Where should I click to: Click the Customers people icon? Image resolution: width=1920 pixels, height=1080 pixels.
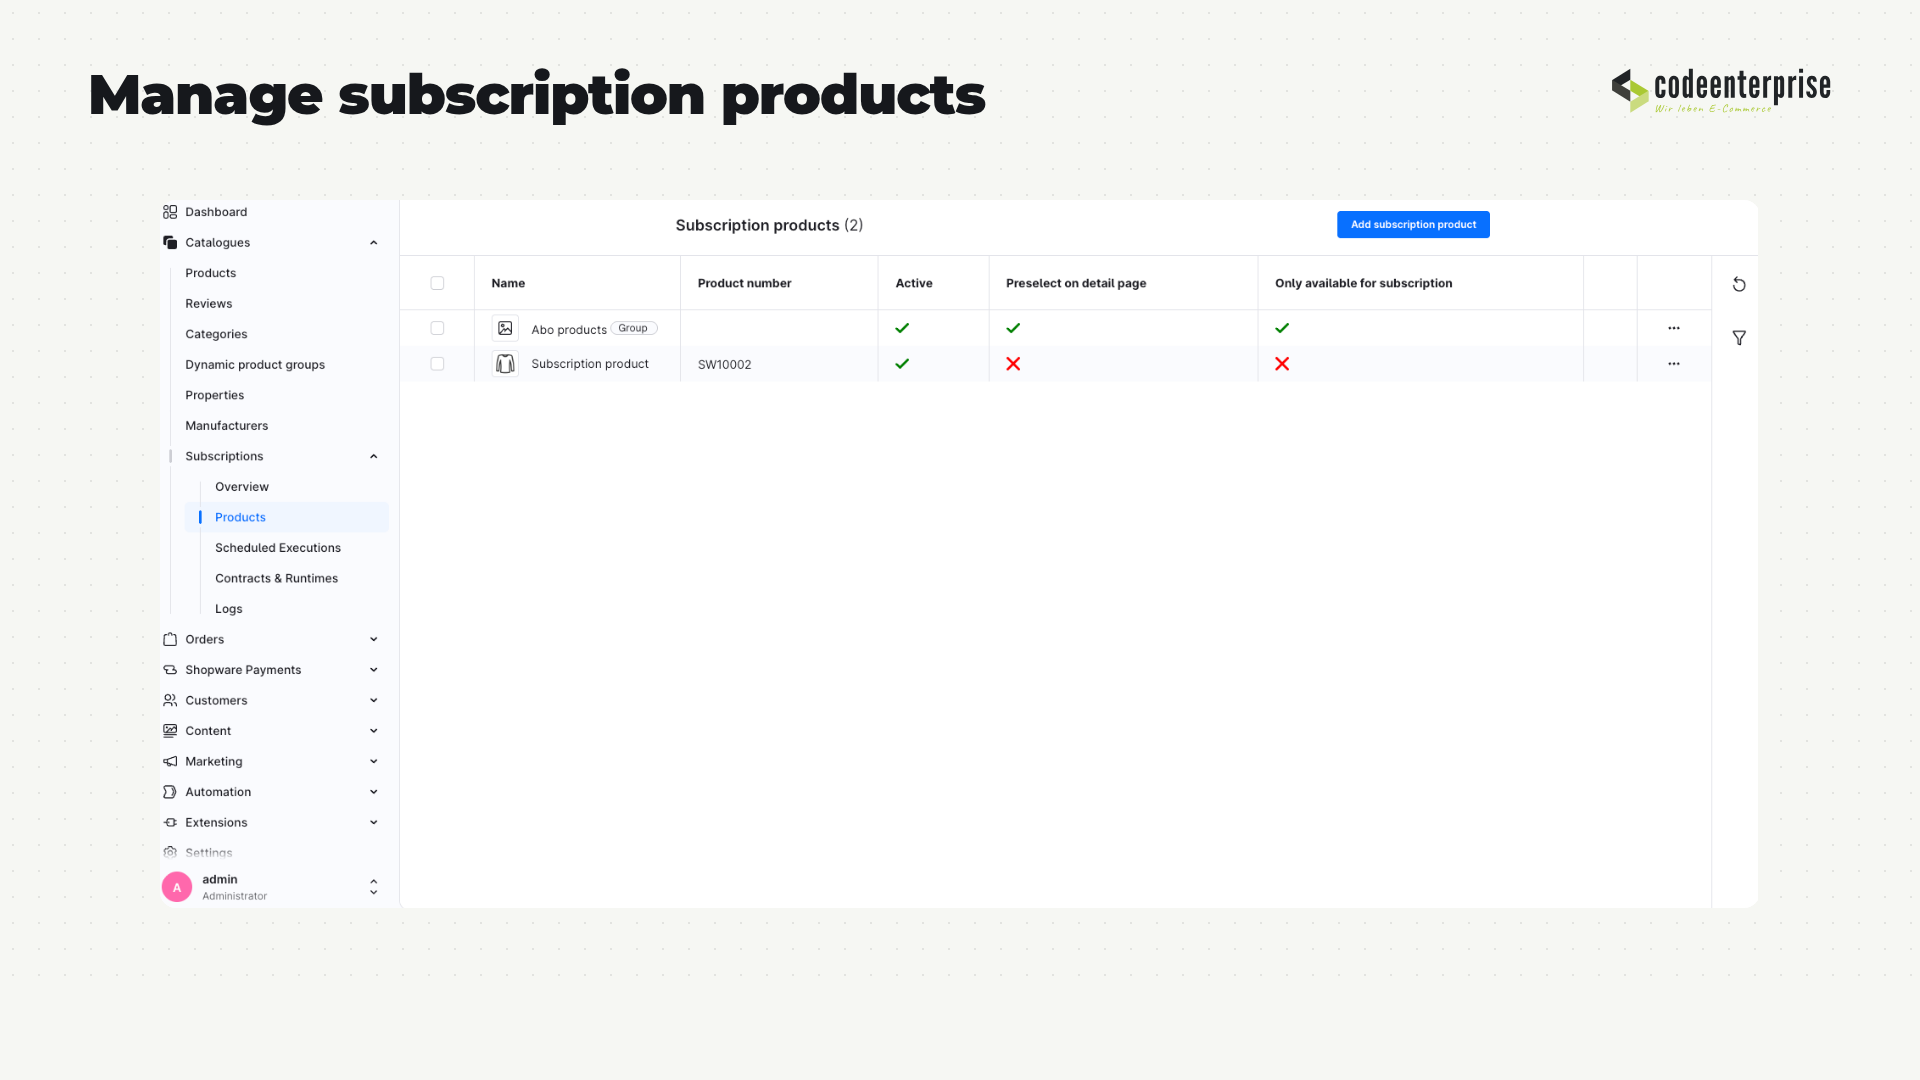tap(170, 700)
